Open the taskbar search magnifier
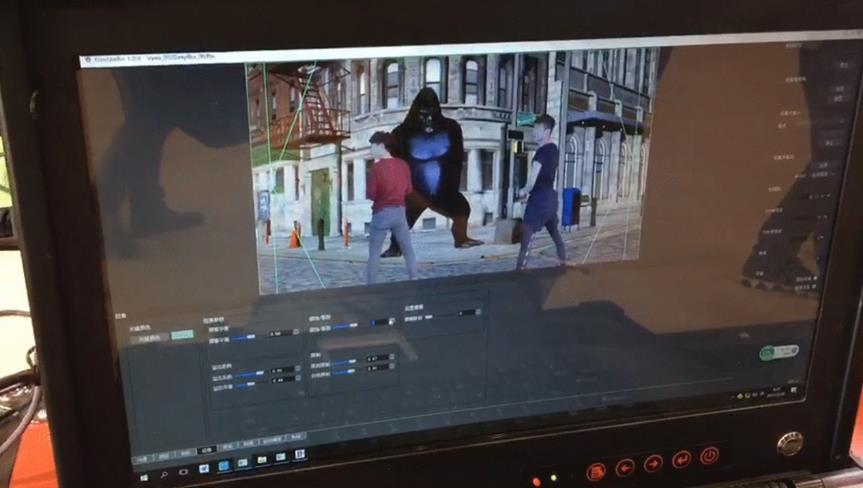The image size is (863, 488). tap(164, 475)
